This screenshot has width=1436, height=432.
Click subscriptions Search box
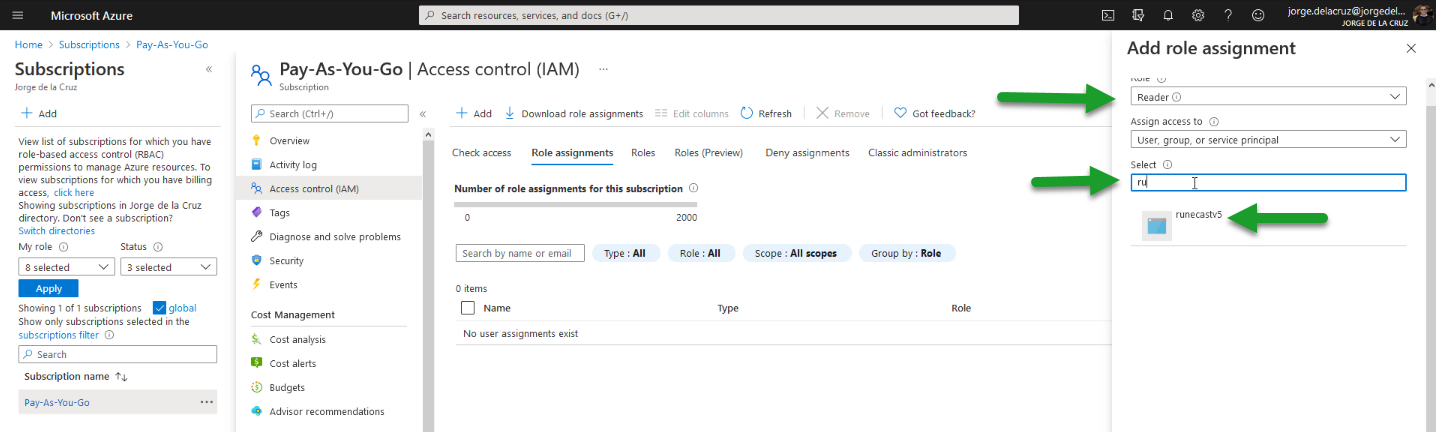118,354
